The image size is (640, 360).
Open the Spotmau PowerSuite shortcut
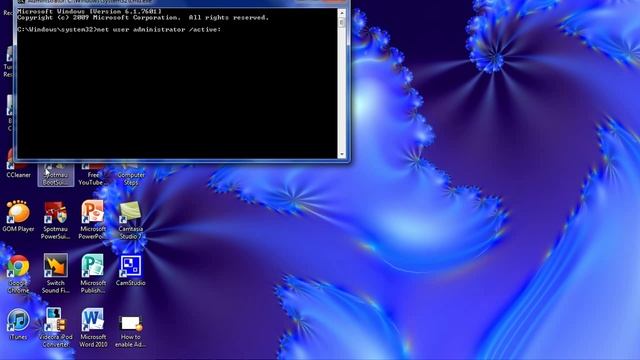tap(56, 220)
